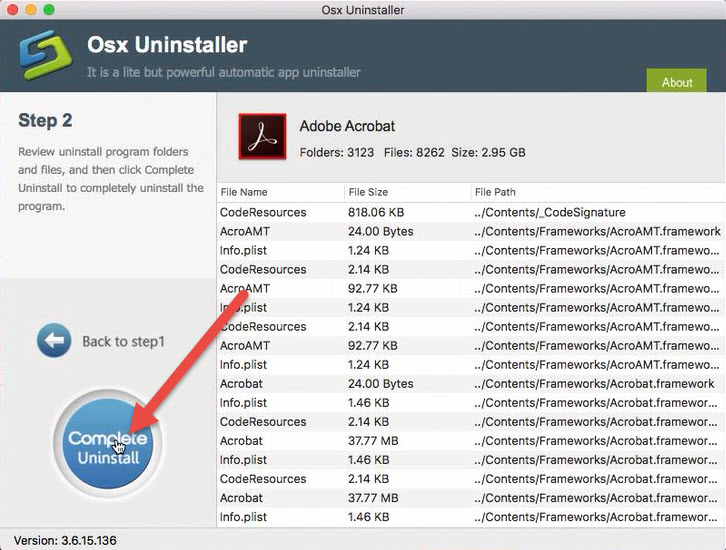Click the Size: 2.95 GB text

(488, 152)
